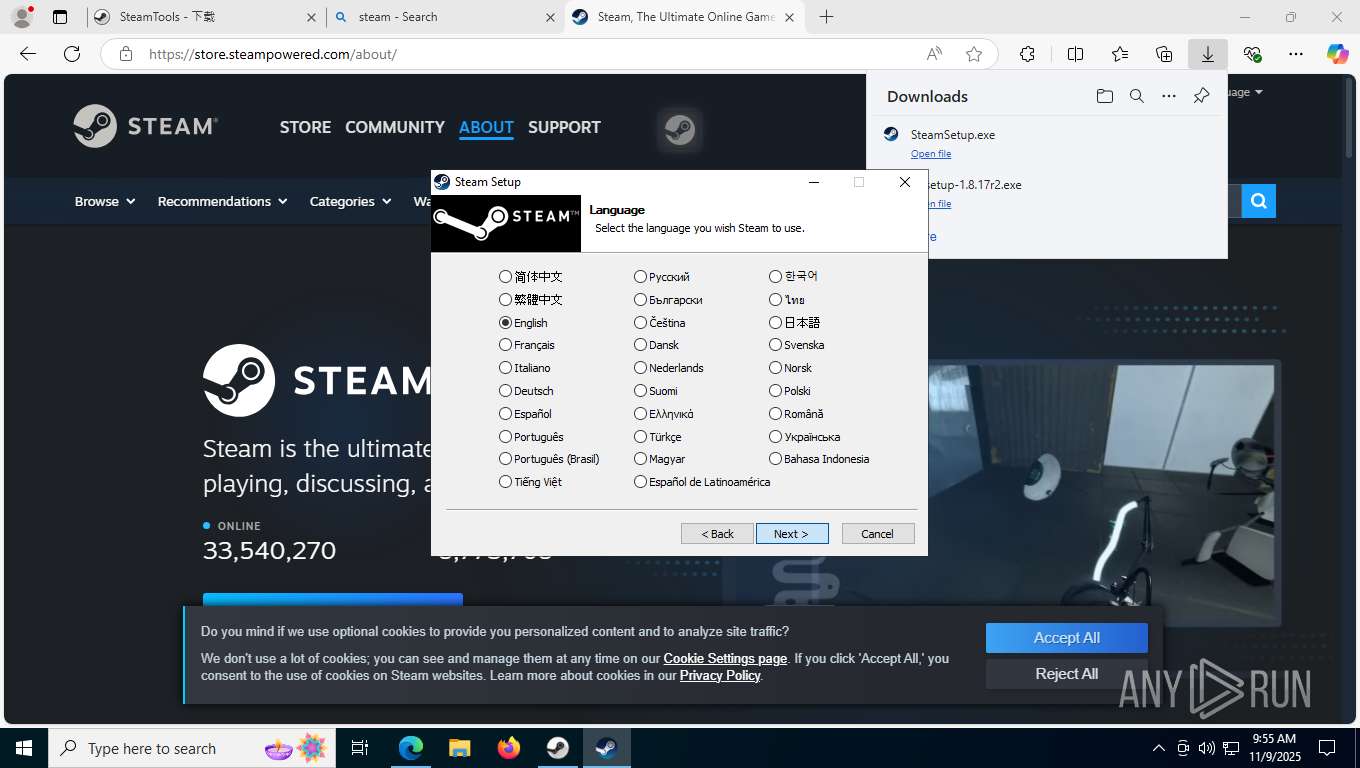Select the 日本語 language option
1360x768 pixels.
[x=795, y=323]
